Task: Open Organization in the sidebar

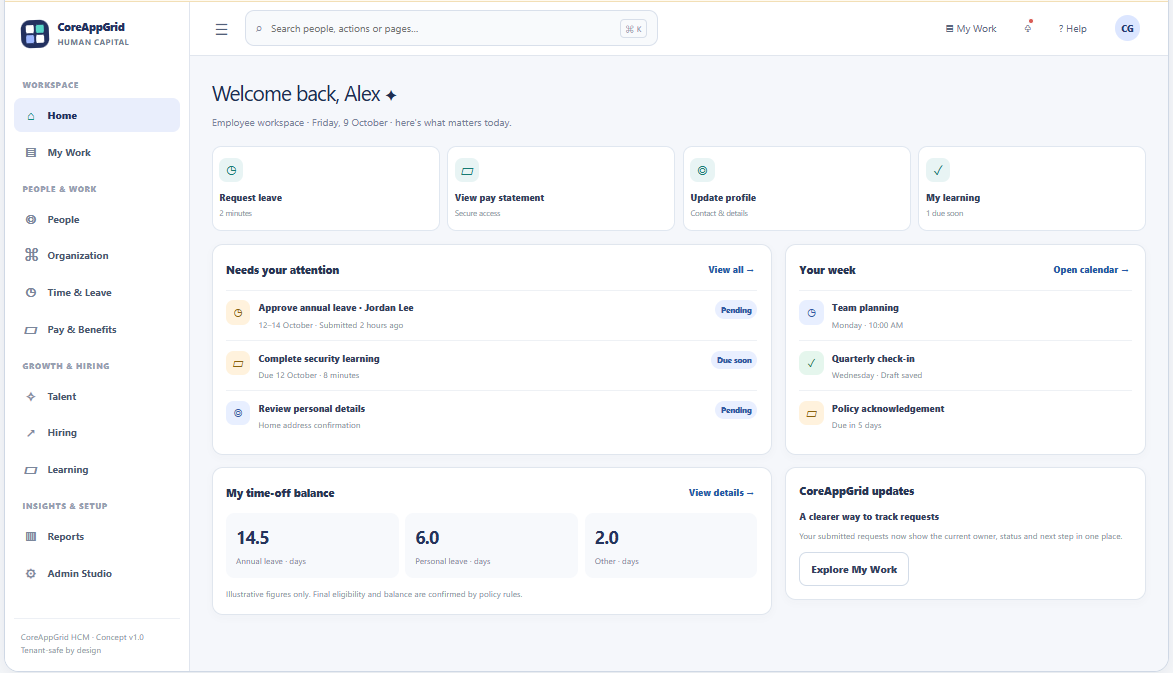Action: pos(97,256)
